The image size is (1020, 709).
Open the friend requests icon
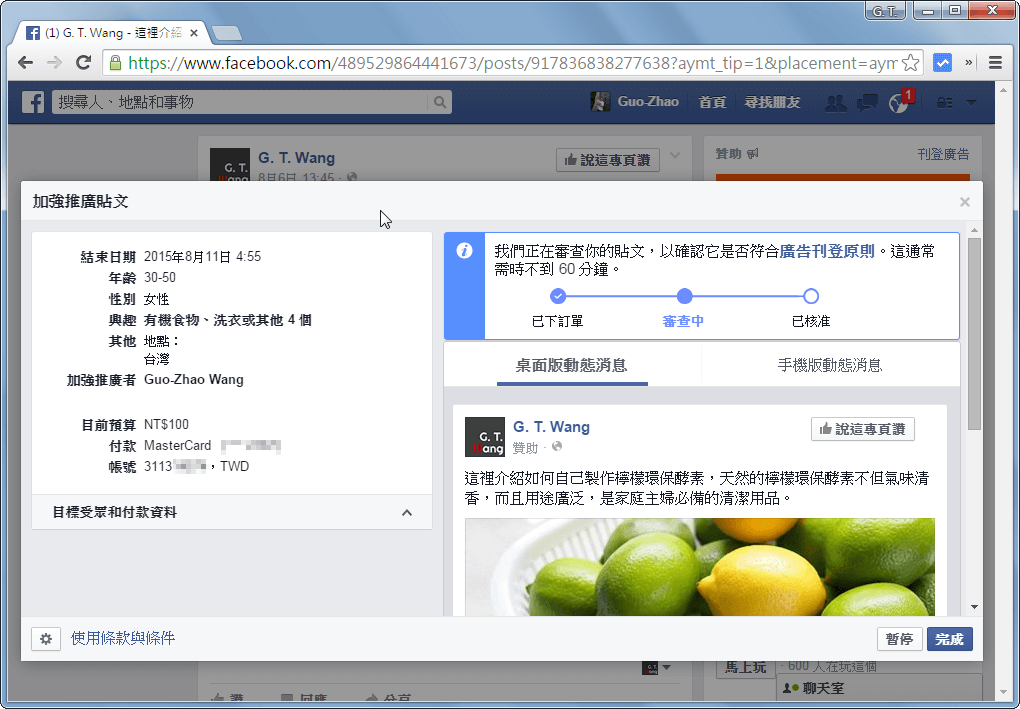[835, 101]
